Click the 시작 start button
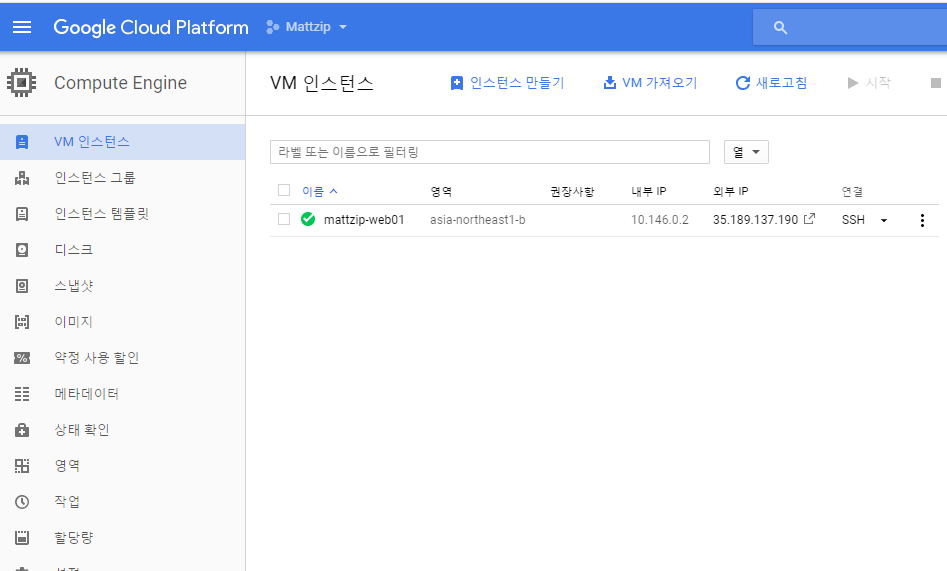 tap(869, 83)
